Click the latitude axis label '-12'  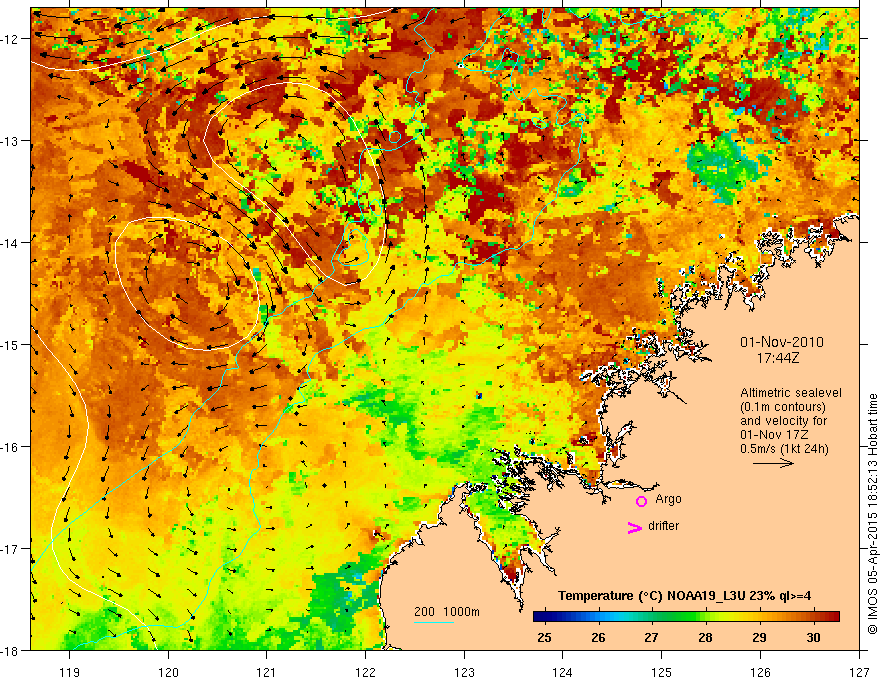[x=10, y=39]
